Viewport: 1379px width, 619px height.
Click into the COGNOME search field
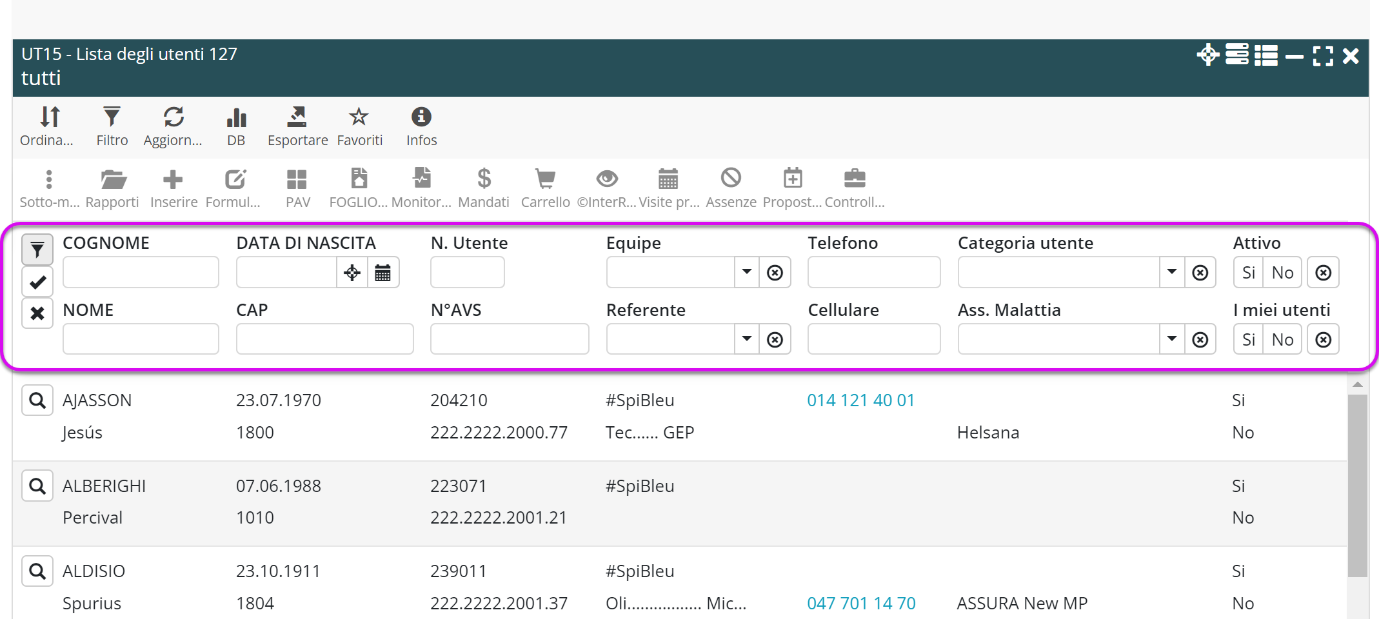click(140, 273)
